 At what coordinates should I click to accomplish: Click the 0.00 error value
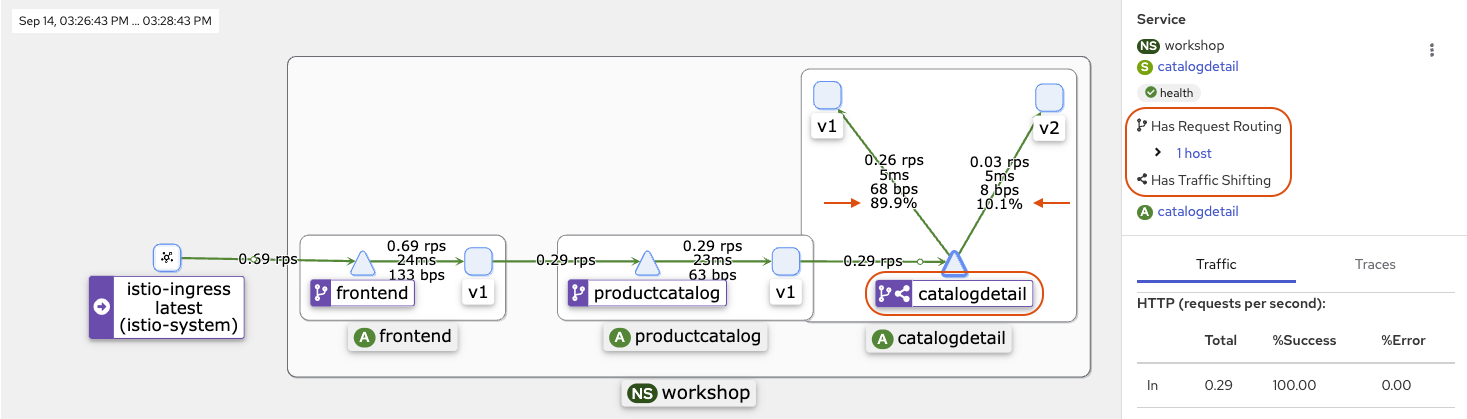point(1396,385)
